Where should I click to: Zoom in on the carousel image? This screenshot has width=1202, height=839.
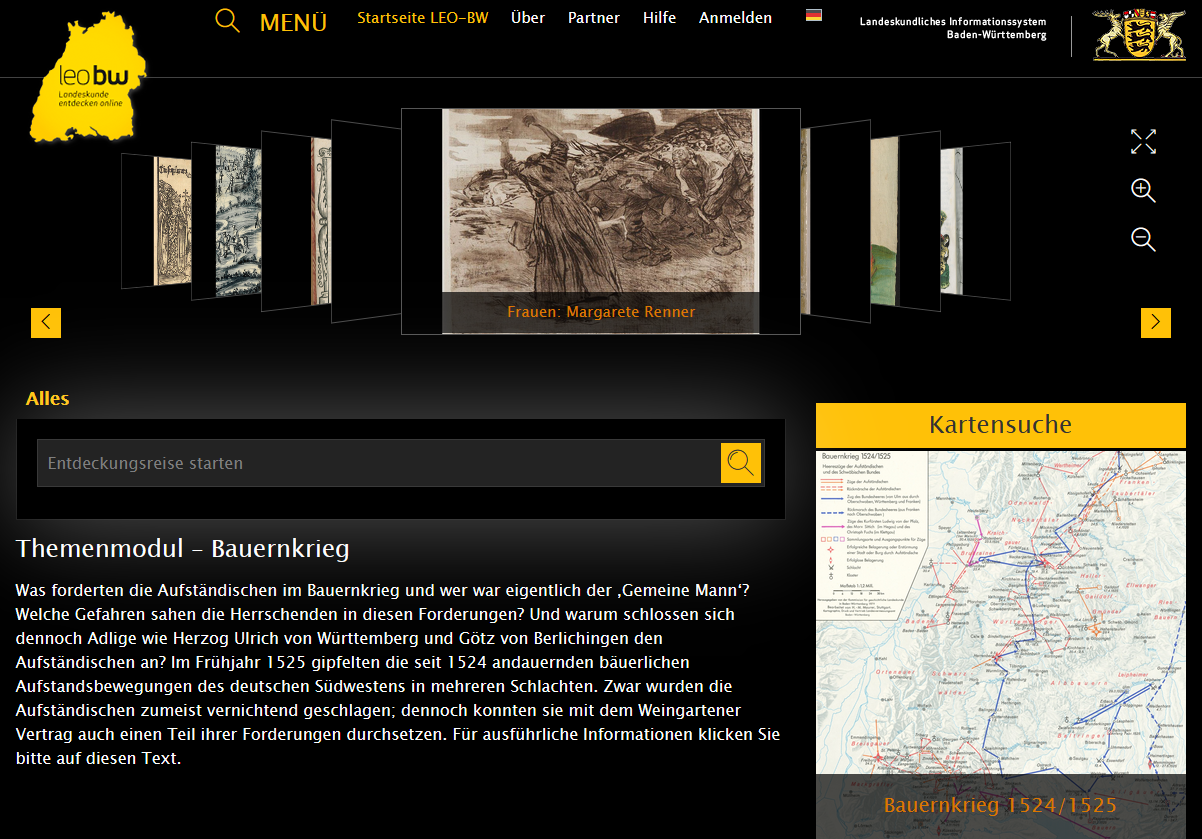[x=1143, y=190]
